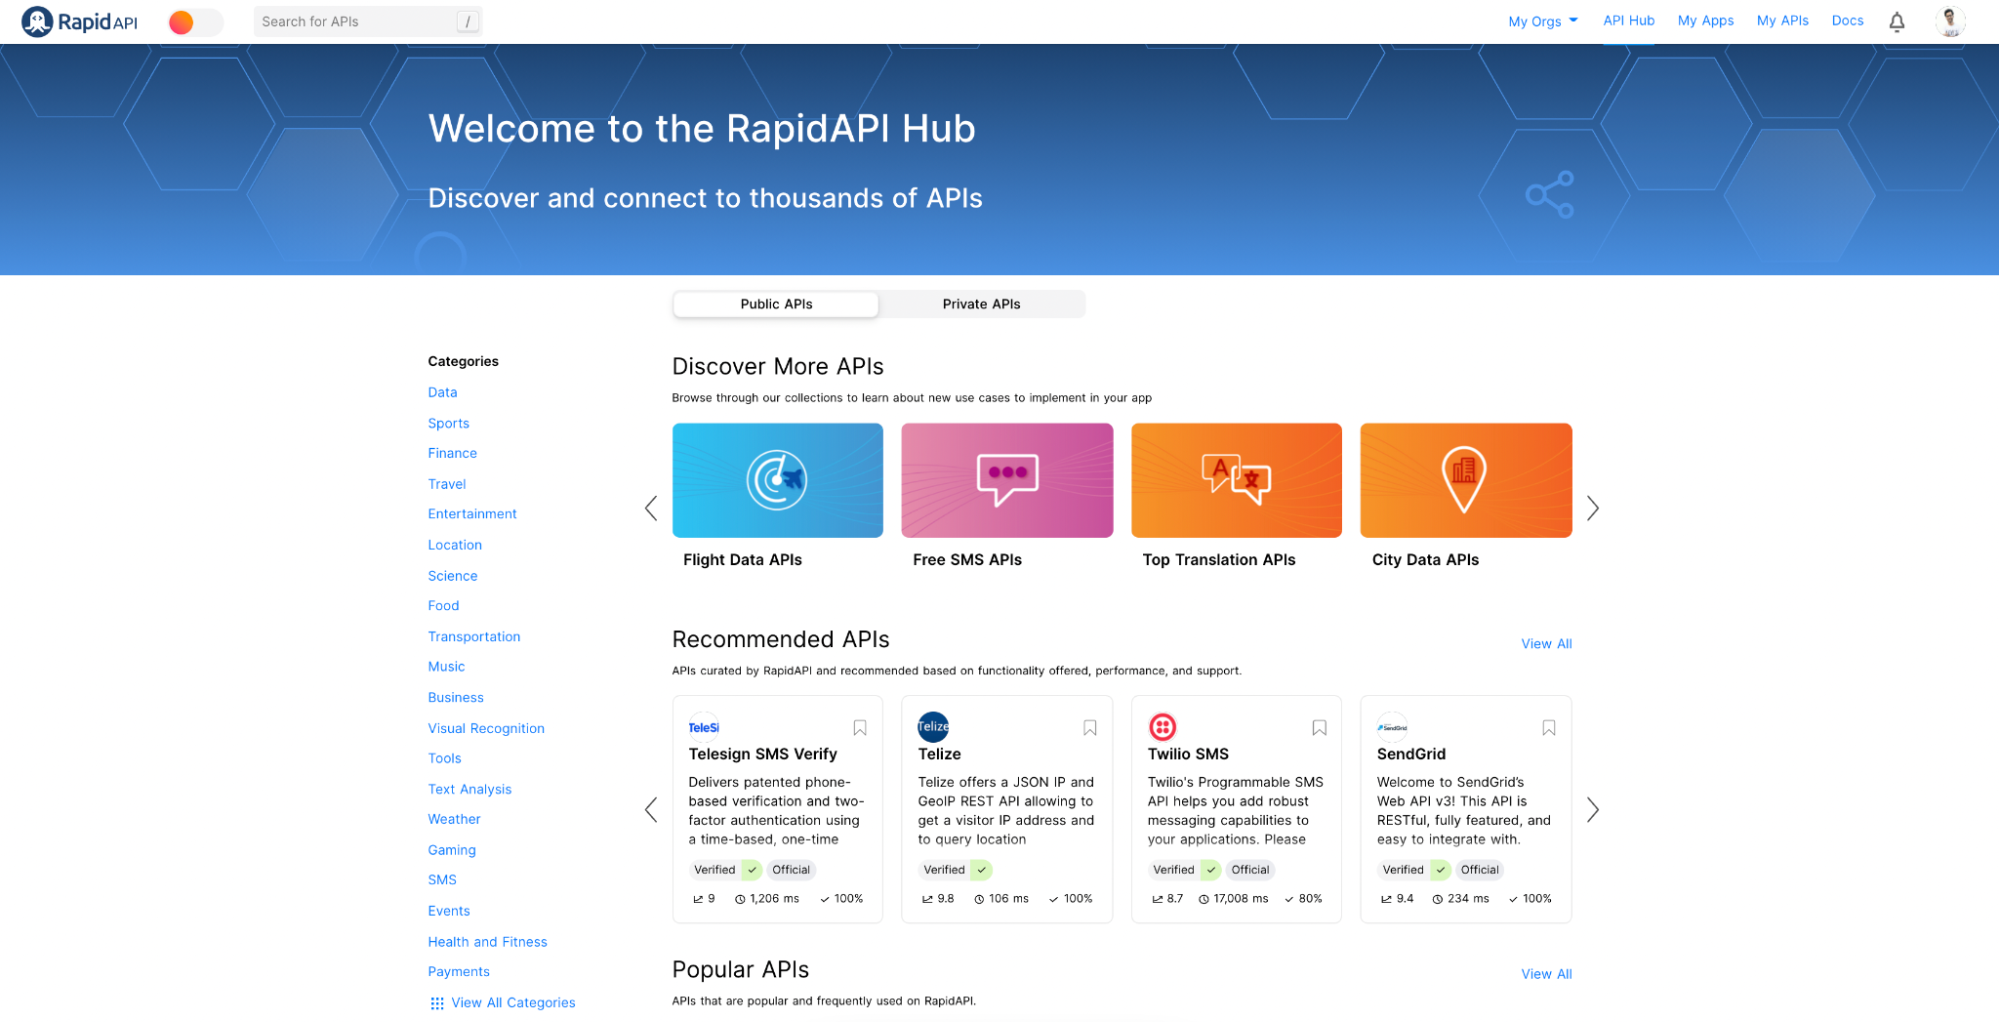The image size is (1999, 1022).
Task: Click the Twilio logo icon
Action: 1162,728
